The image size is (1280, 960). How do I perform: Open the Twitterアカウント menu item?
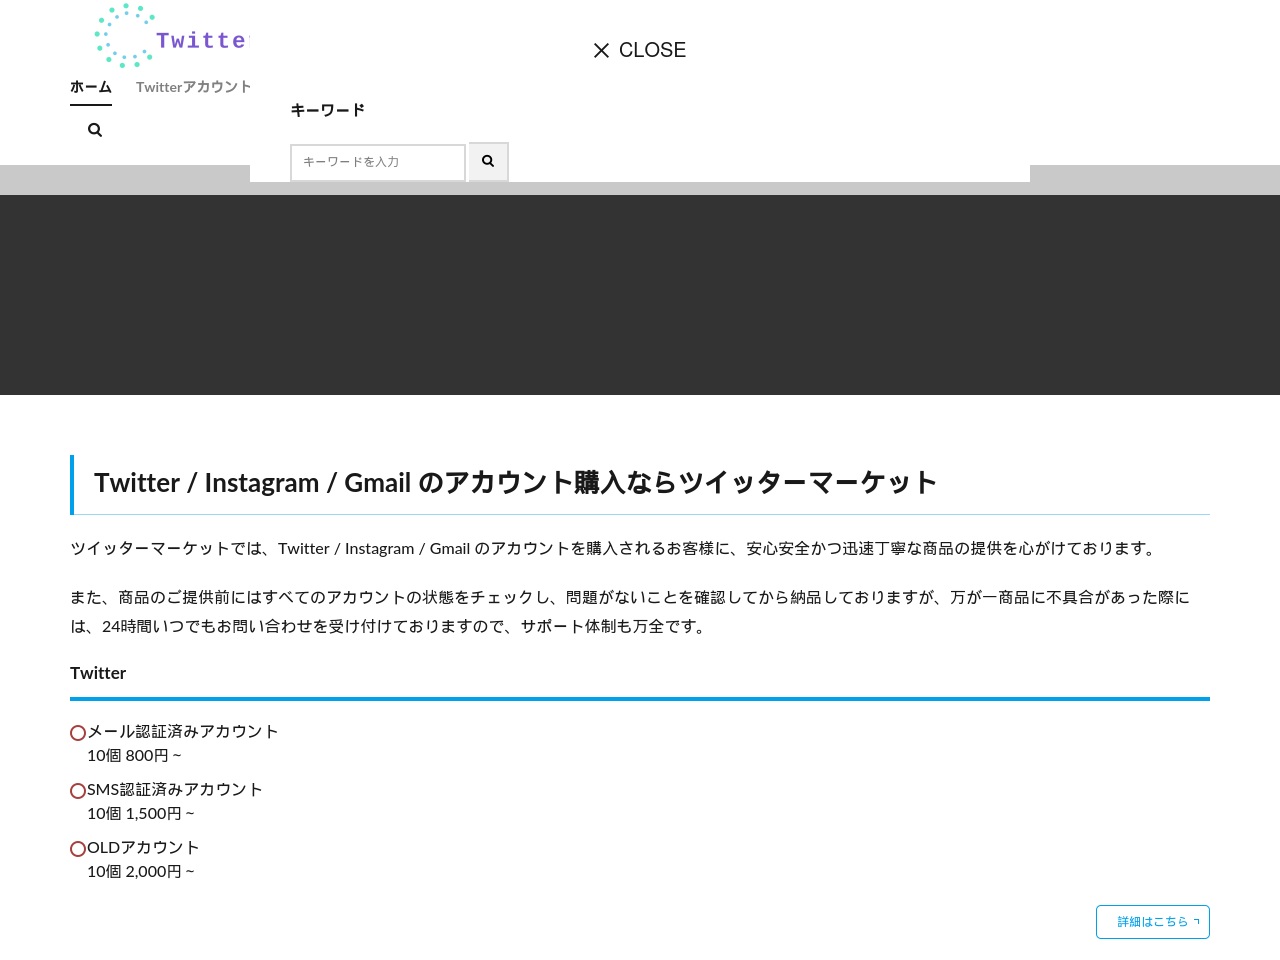194,87
